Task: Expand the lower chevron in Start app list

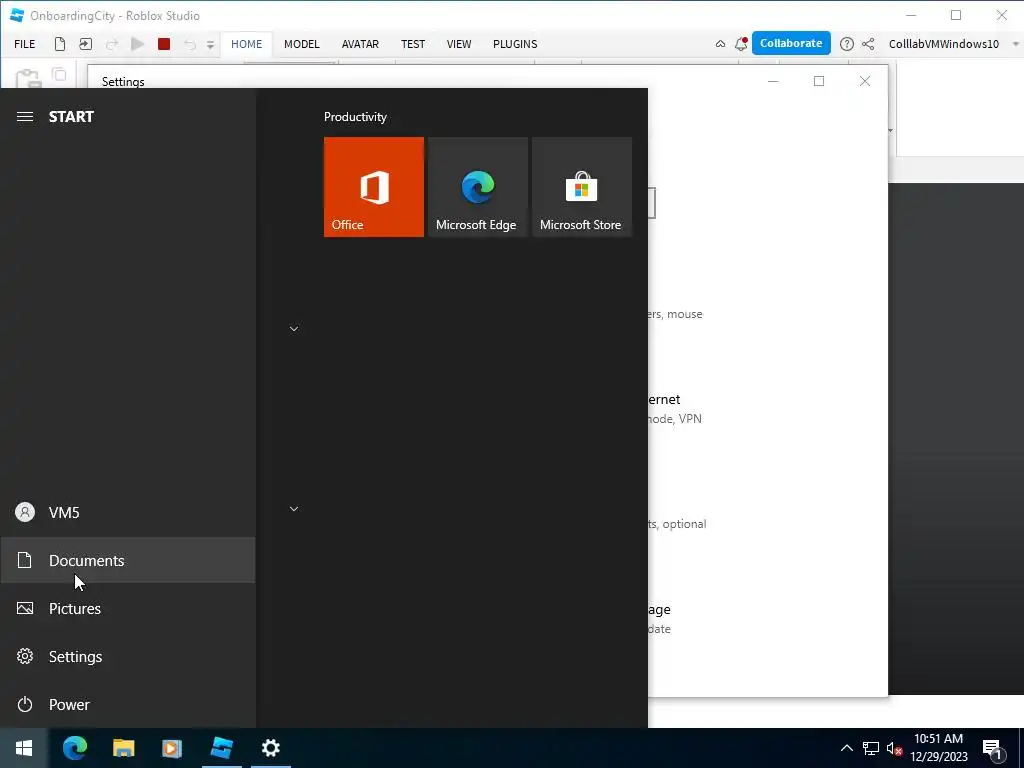Action: coord(294,509)
